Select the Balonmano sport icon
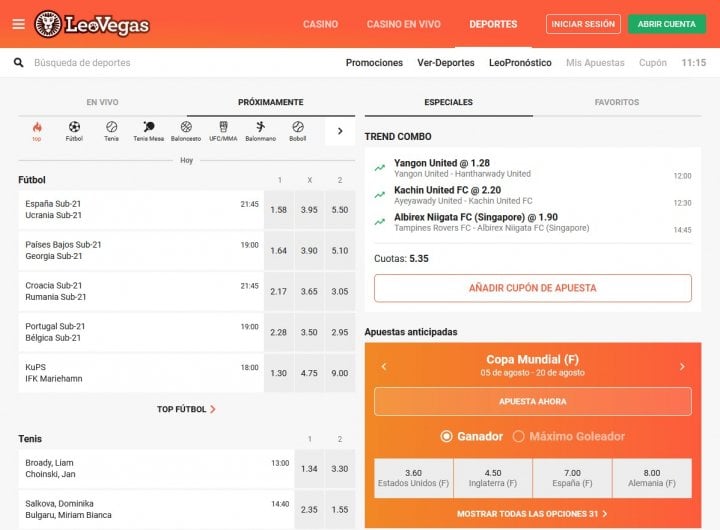This screenshot has width=720, height=530. tap(260, 131)
